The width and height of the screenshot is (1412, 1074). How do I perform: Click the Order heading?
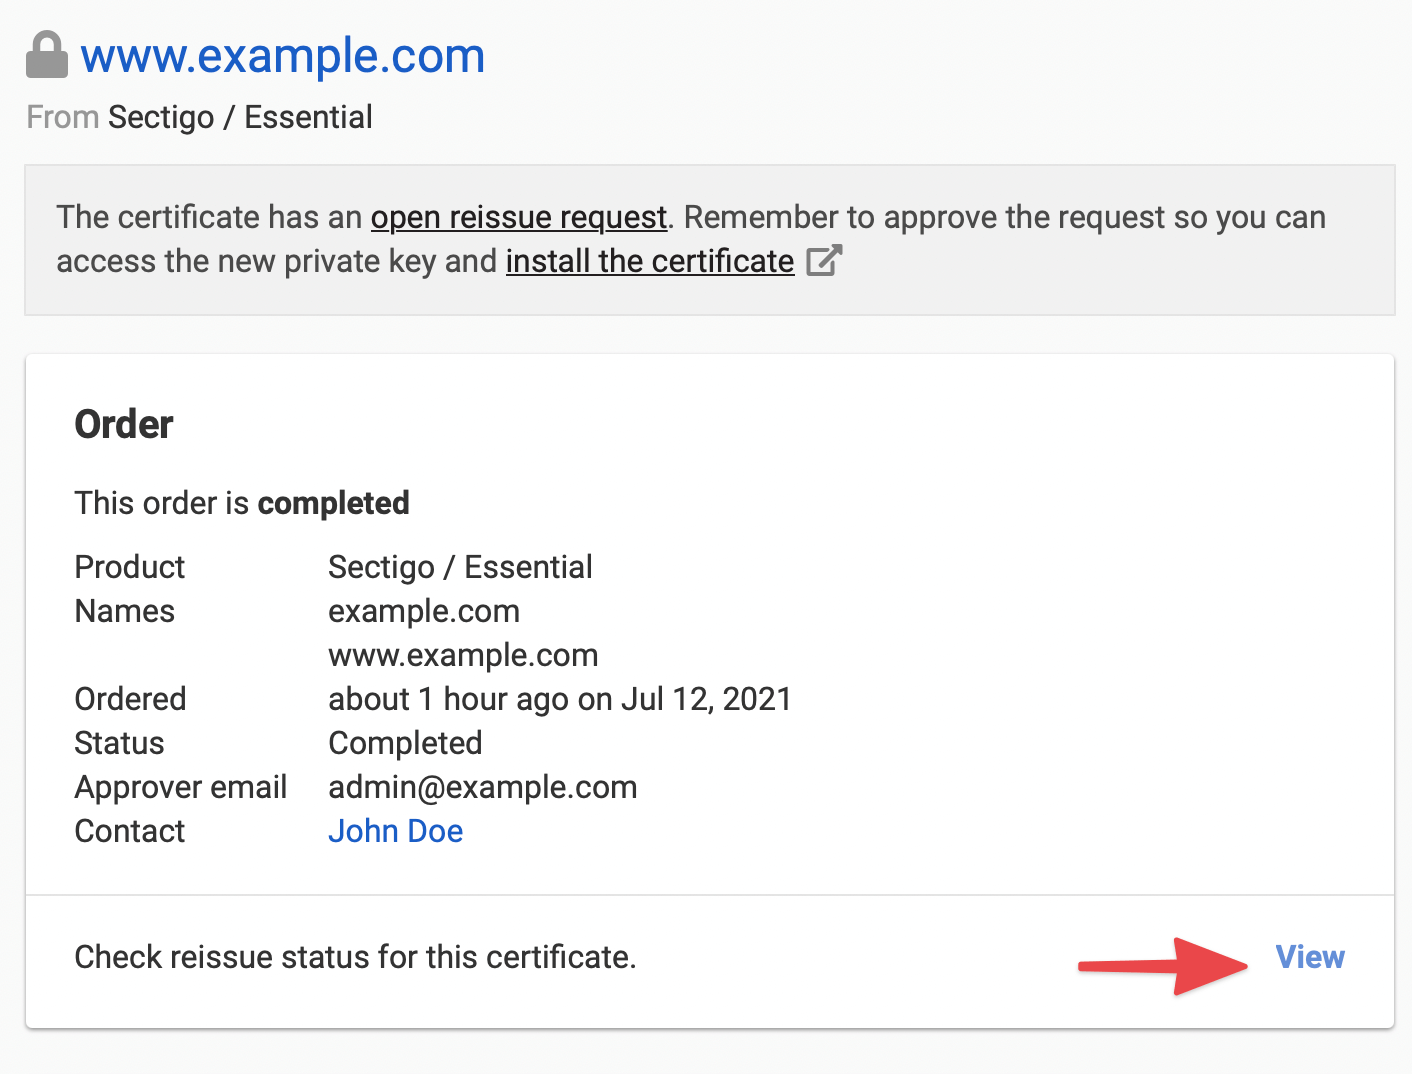point(124,425)
